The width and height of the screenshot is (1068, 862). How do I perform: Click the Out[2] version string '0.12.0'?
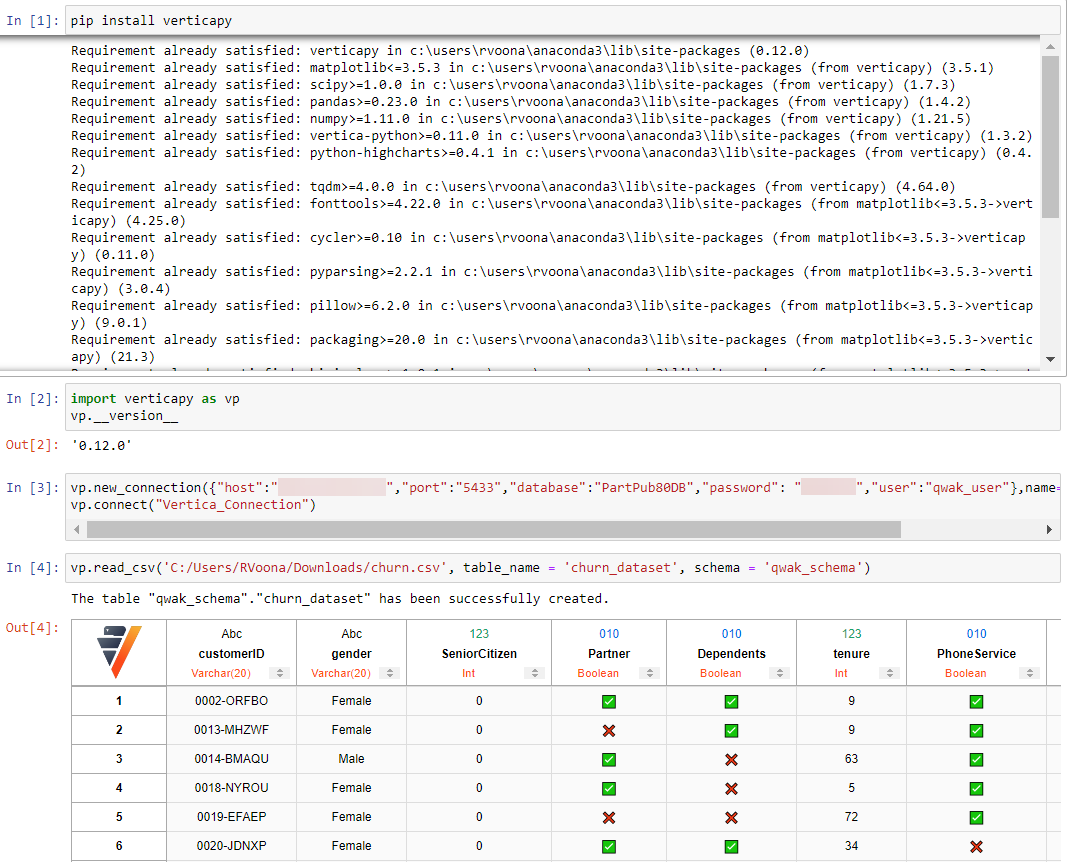coord(101,445)
